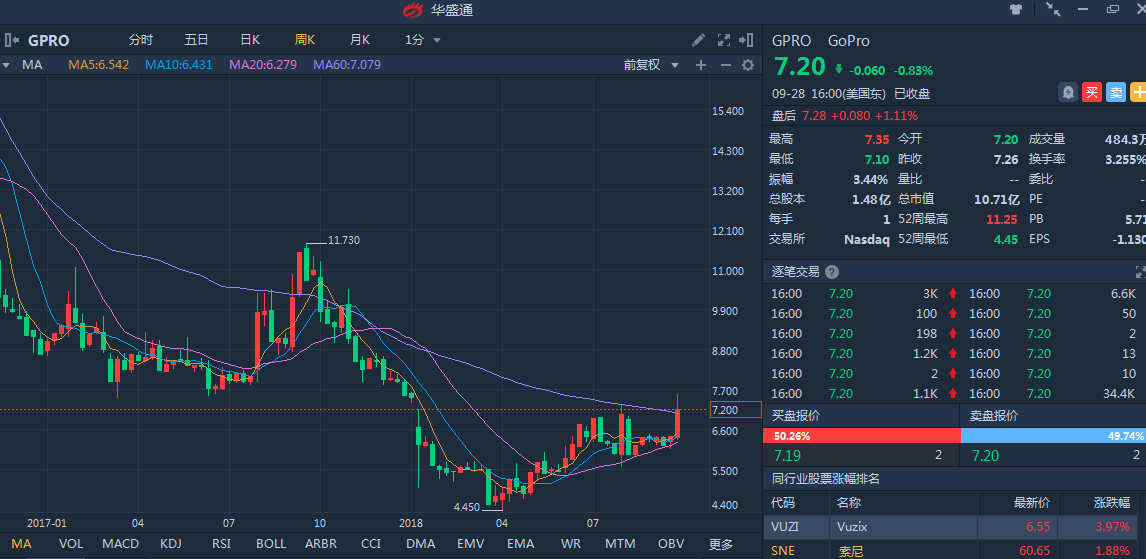This screenshot has height=559, width=1146.
Task: Click the 7.200 current price tag
Action: click(736, 410)
